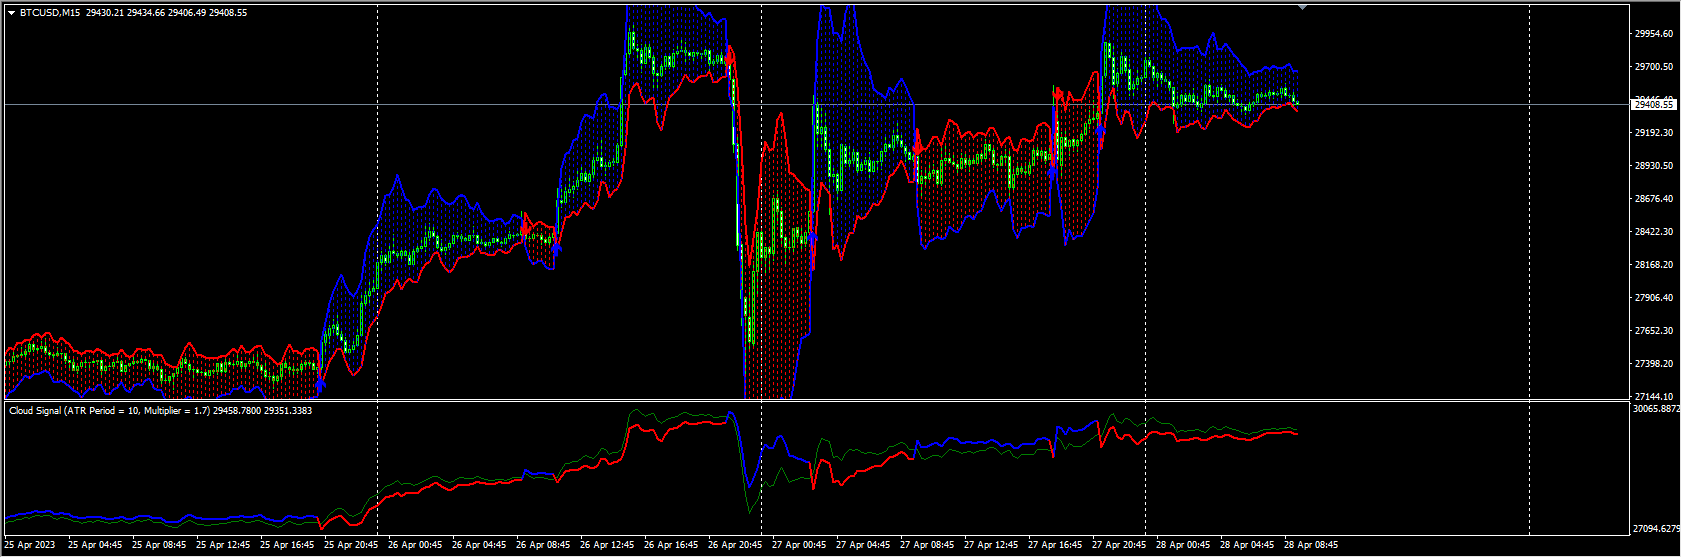Click the 28422.30 price scale label
Viewport: 1682px width, 558px height.
pyautogui.click(x=1653, y=232)
